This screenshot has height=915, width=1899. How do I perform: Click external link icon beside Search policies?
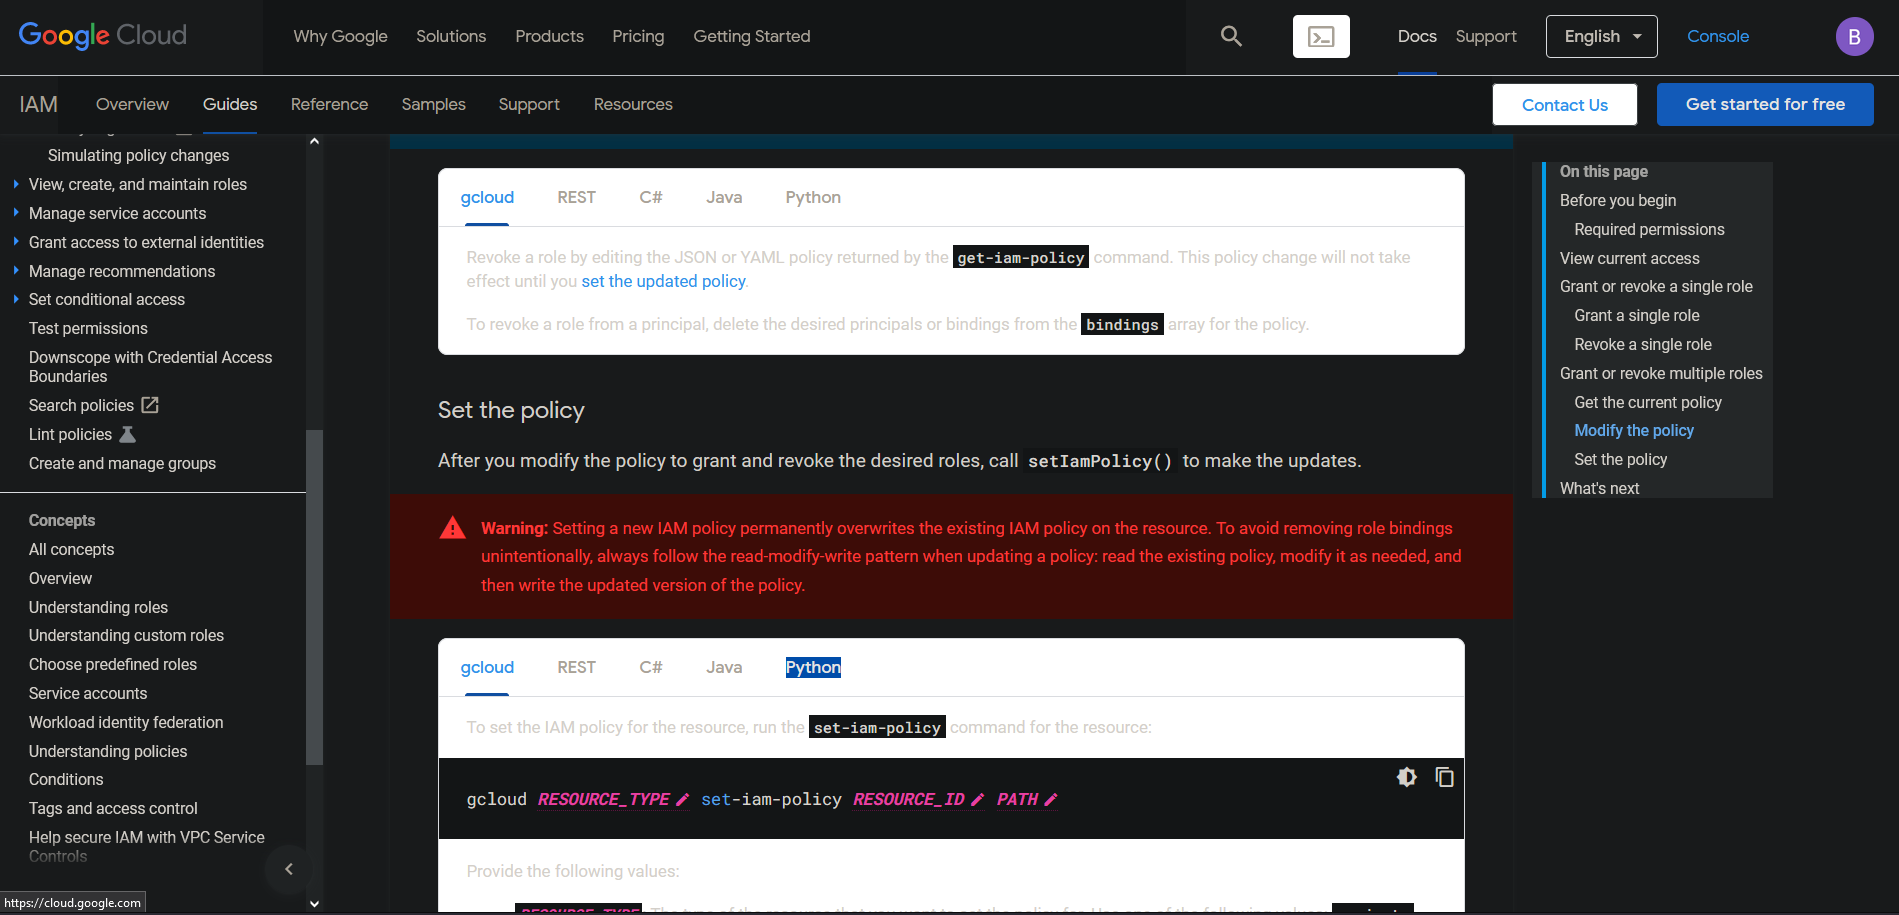tap(150, 405)
